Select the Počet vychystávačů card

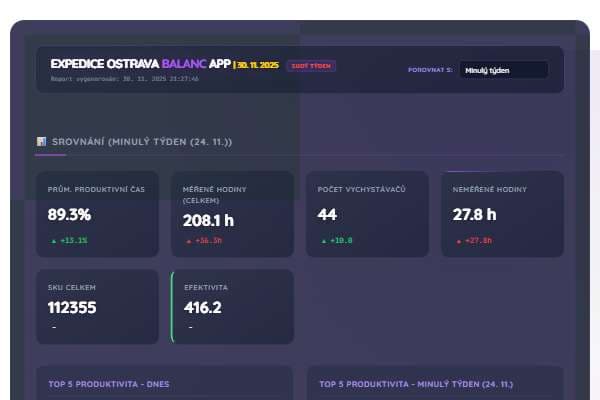[367, 214]
